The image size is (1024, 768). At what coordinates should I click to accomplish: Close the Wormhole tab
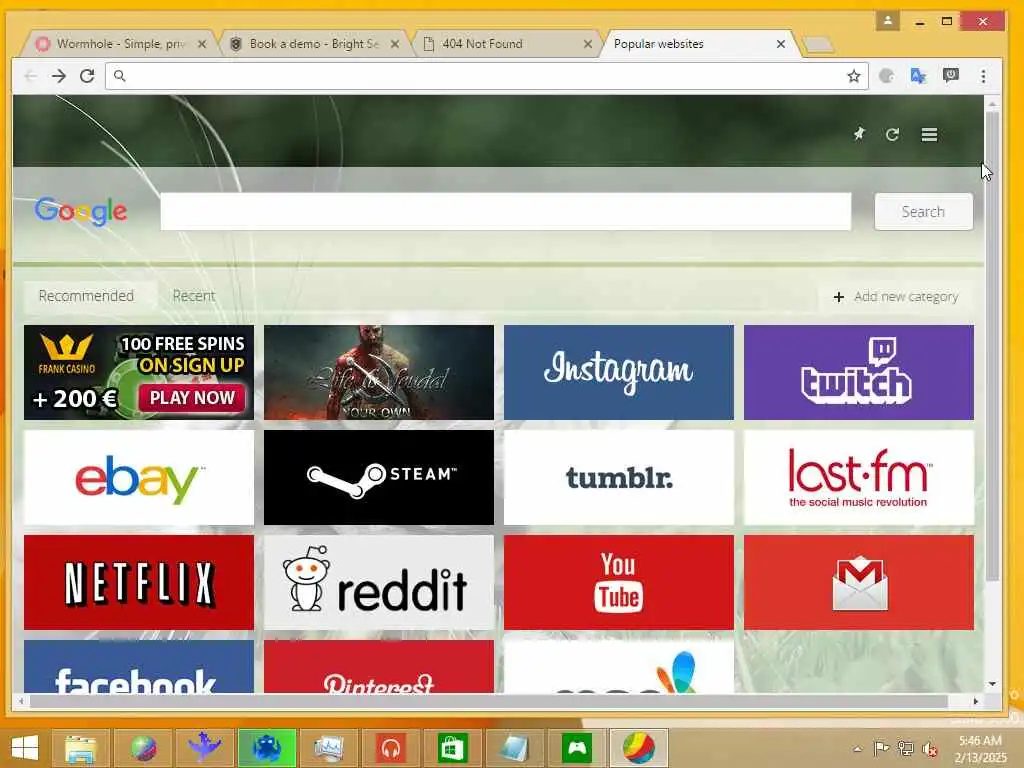202,44
